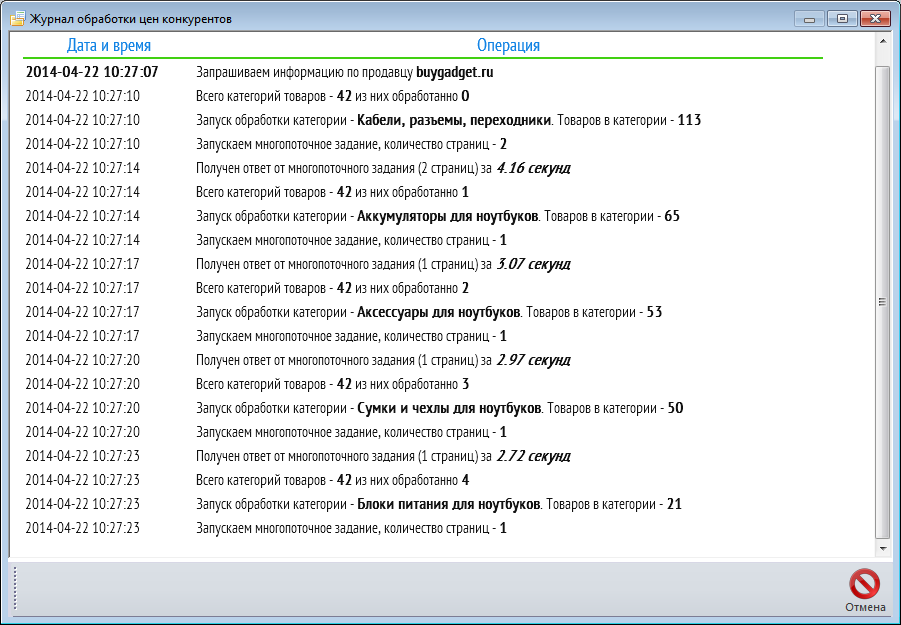Click the Операция column header
Viewport: 901px width, 625px height.
tap(509, 45)
